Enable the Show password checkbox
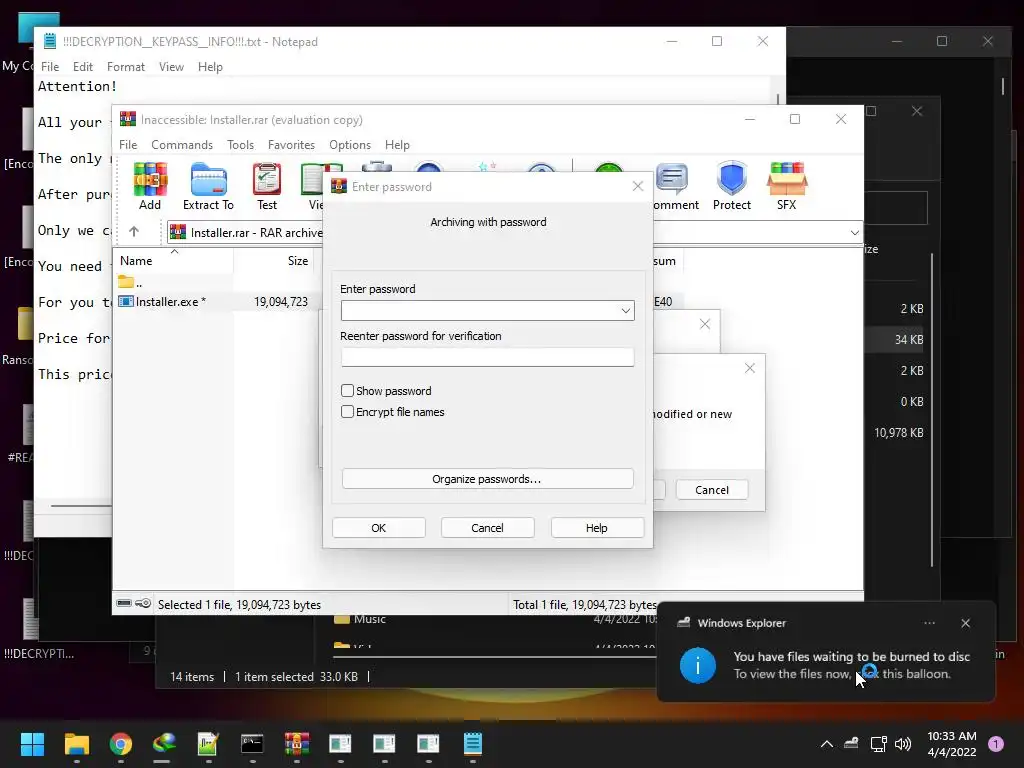The image size is (1024, 768). pyautogui.click(x=347, y=391)
